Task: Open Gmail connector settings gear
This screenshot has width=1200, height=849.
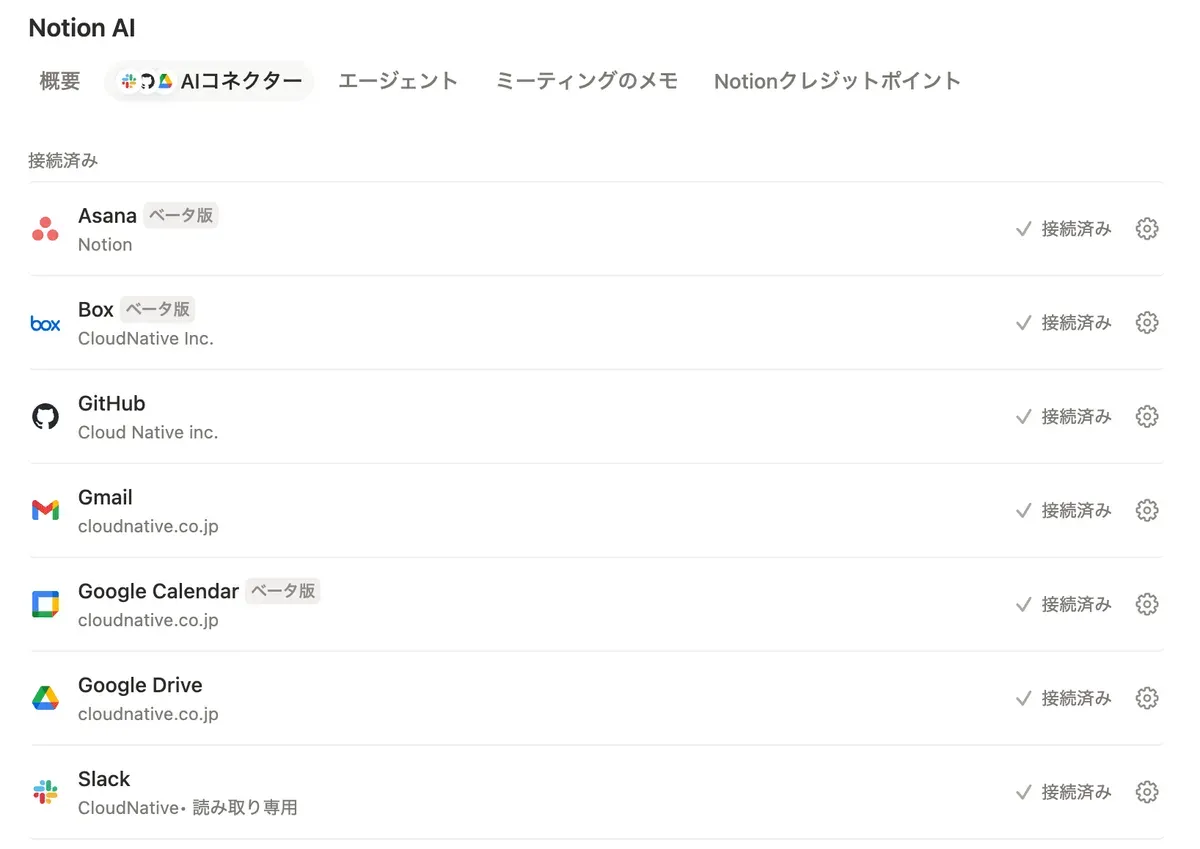Action: click(x=1147, y=511)
